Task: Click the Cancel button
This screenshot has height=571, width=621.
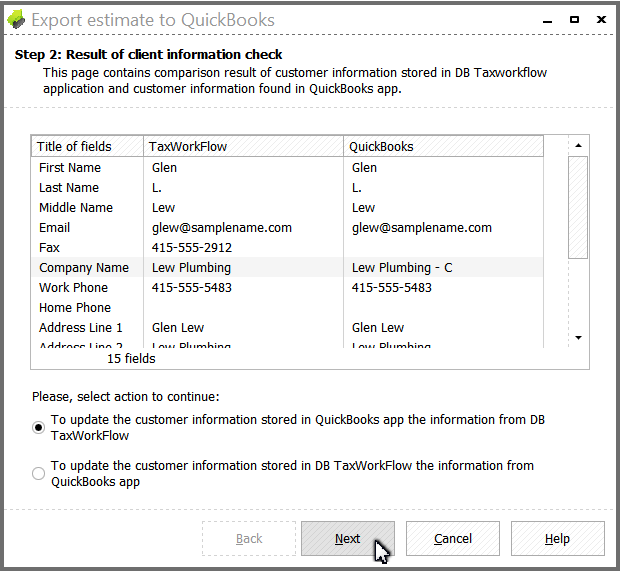Action: click(x=453, y=539)
